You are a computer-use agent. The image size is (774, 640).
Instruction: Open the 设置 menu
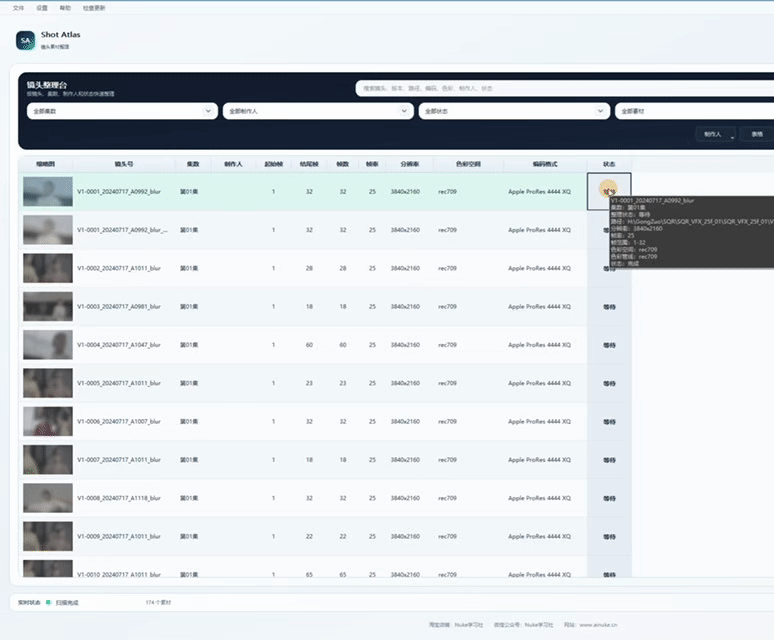(x=42, y=8)
